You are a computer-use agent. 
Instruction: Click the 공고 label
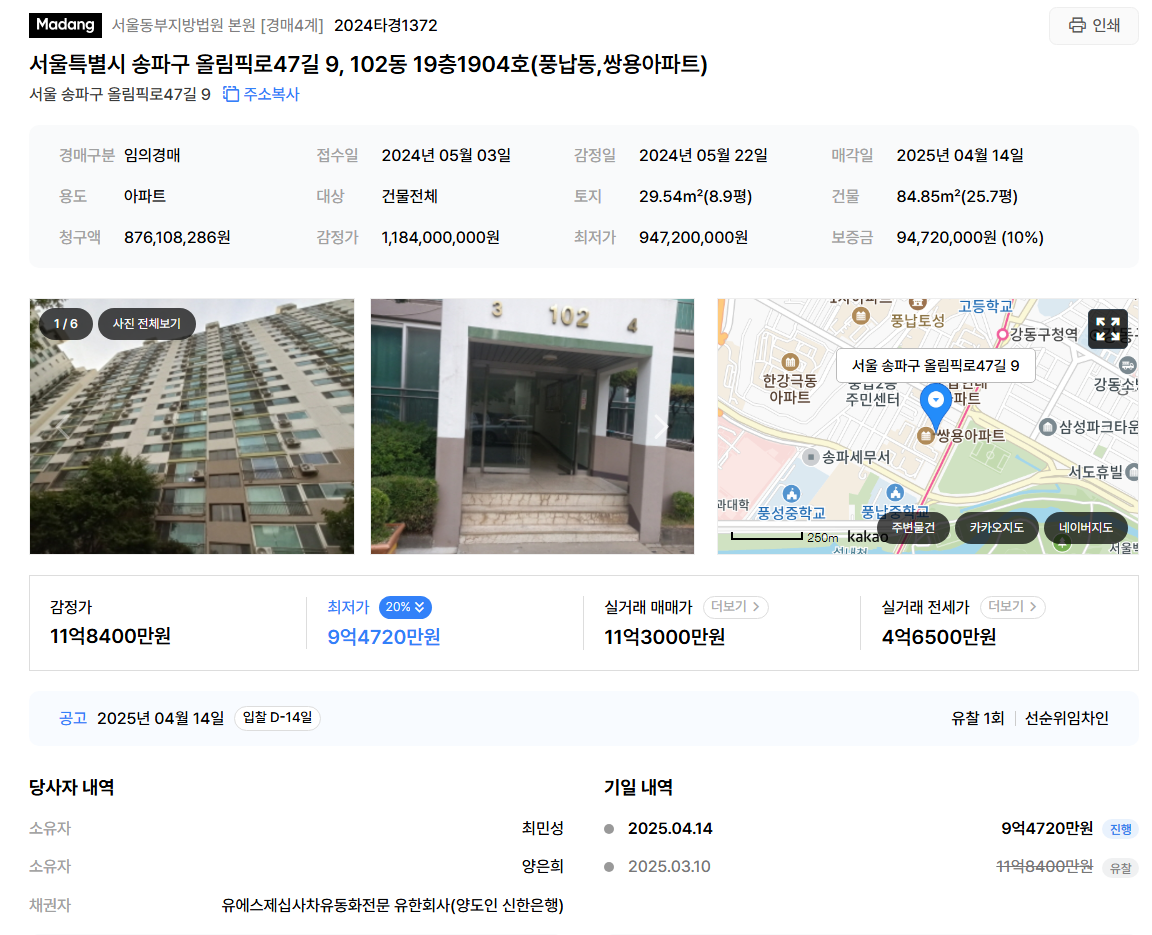tap(73, 718)
